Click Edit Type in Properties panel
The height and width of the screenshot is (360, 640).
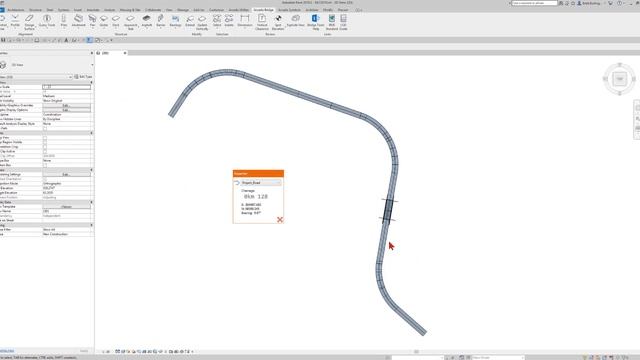(x=83, y=77)
